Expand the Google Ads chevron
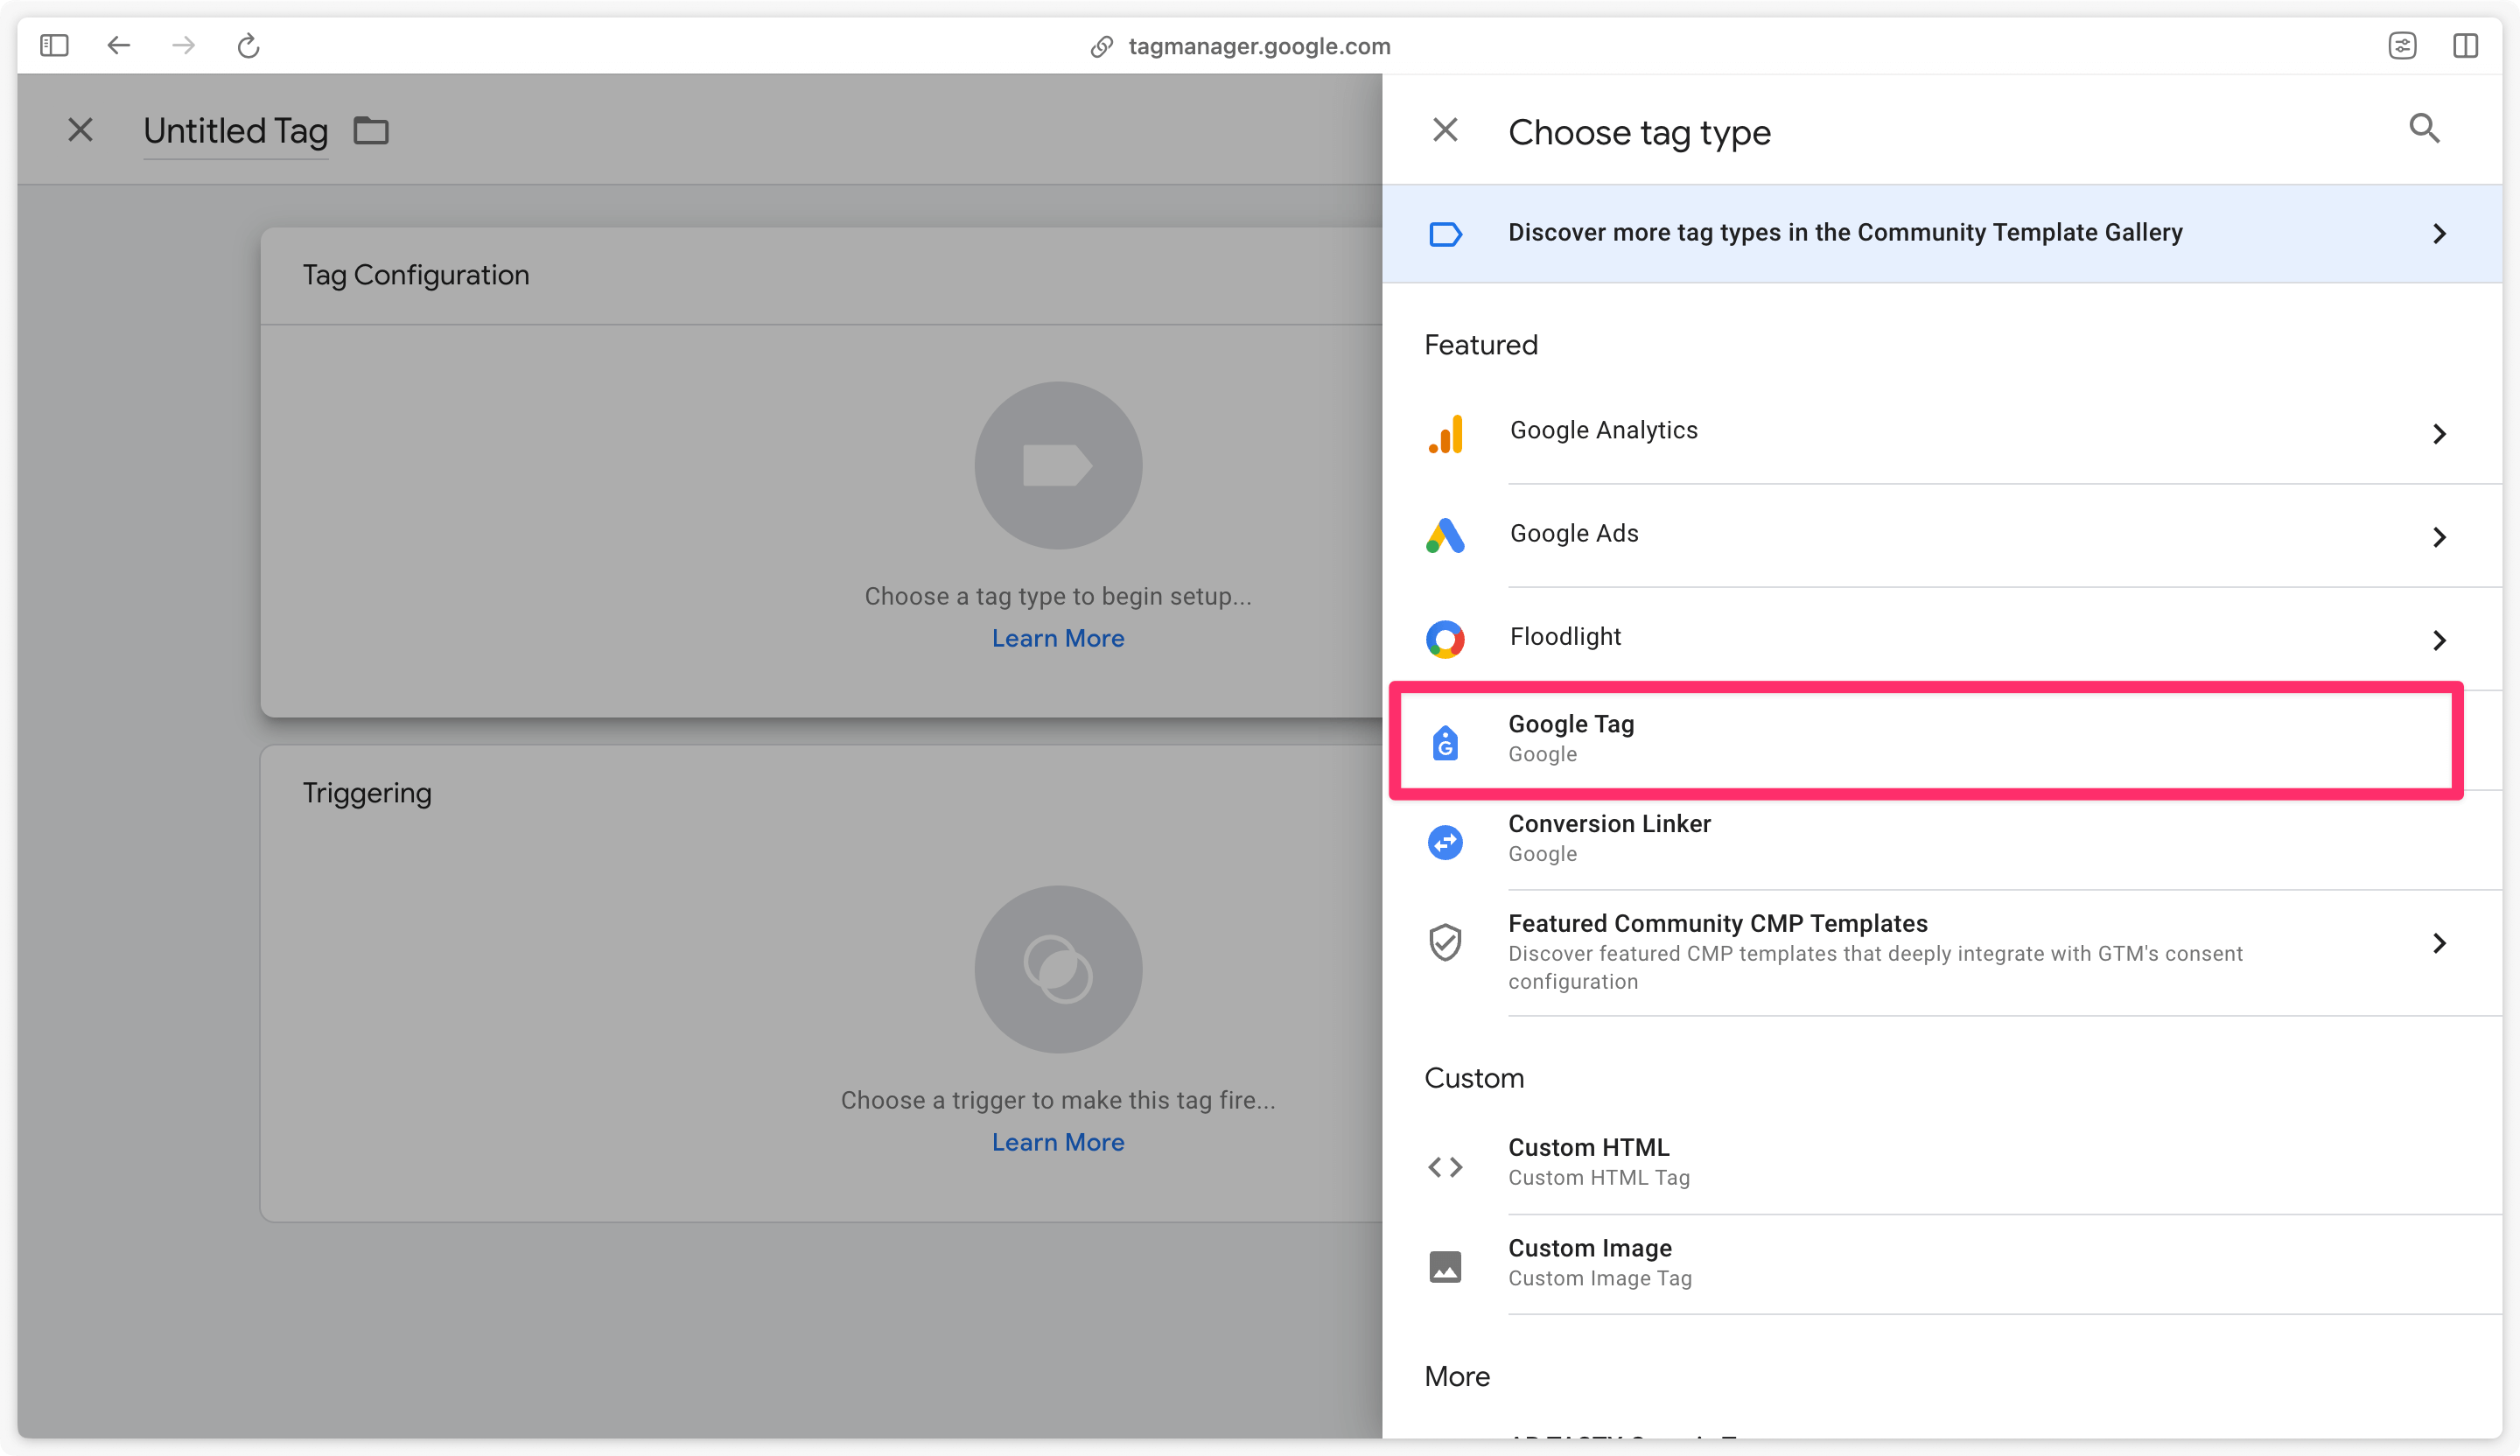2520x1456 pixels. [2439, 537]
